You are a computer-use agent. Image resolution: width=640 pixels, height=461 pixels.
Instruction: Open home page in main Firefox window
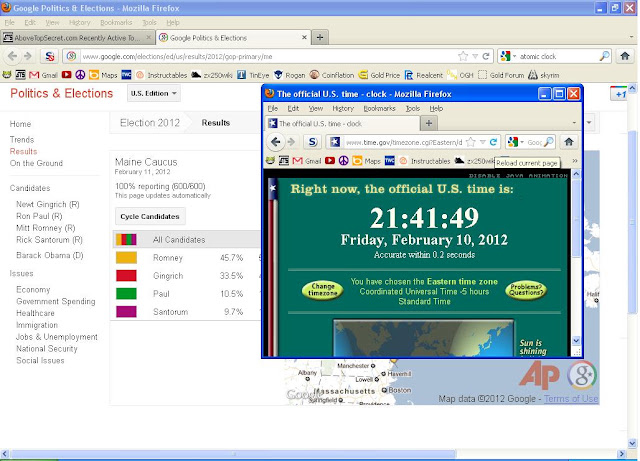pos(625,56)
